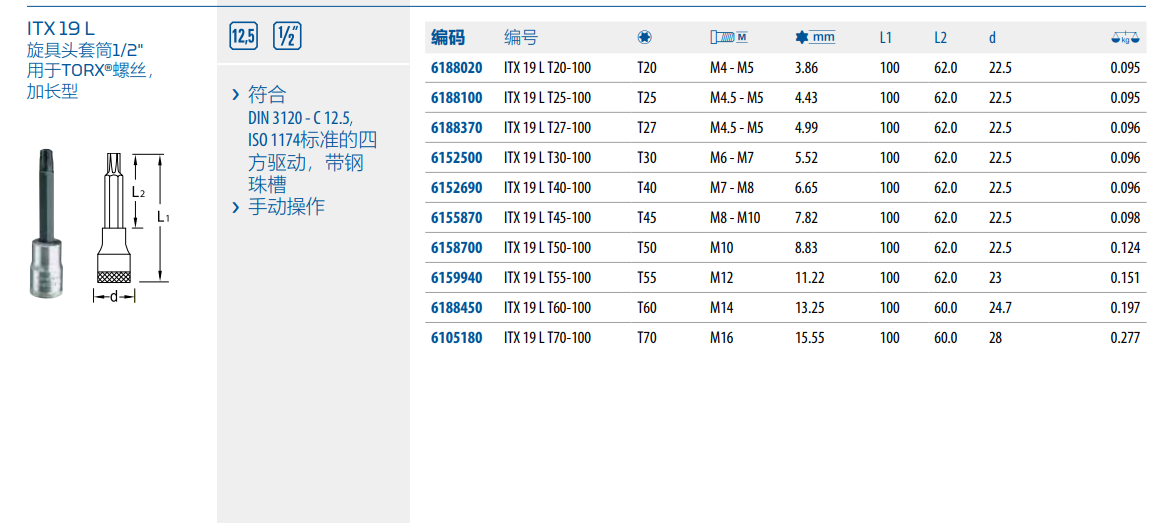The image size is (1173, 528).
Task: Open product code 6188020
Action: pyautogui.click(x=456, y=68)
